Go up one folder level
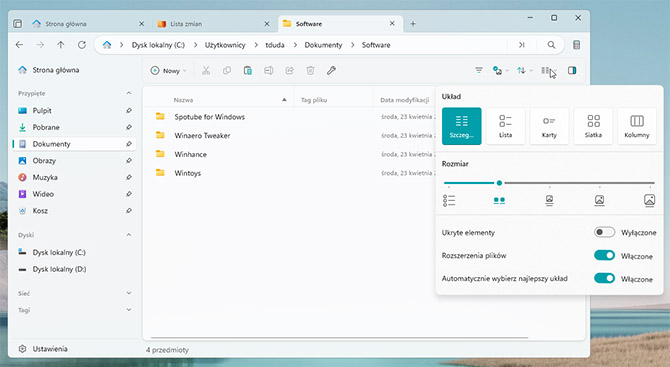Screen dimensions: 670x367 coord(61,45)
